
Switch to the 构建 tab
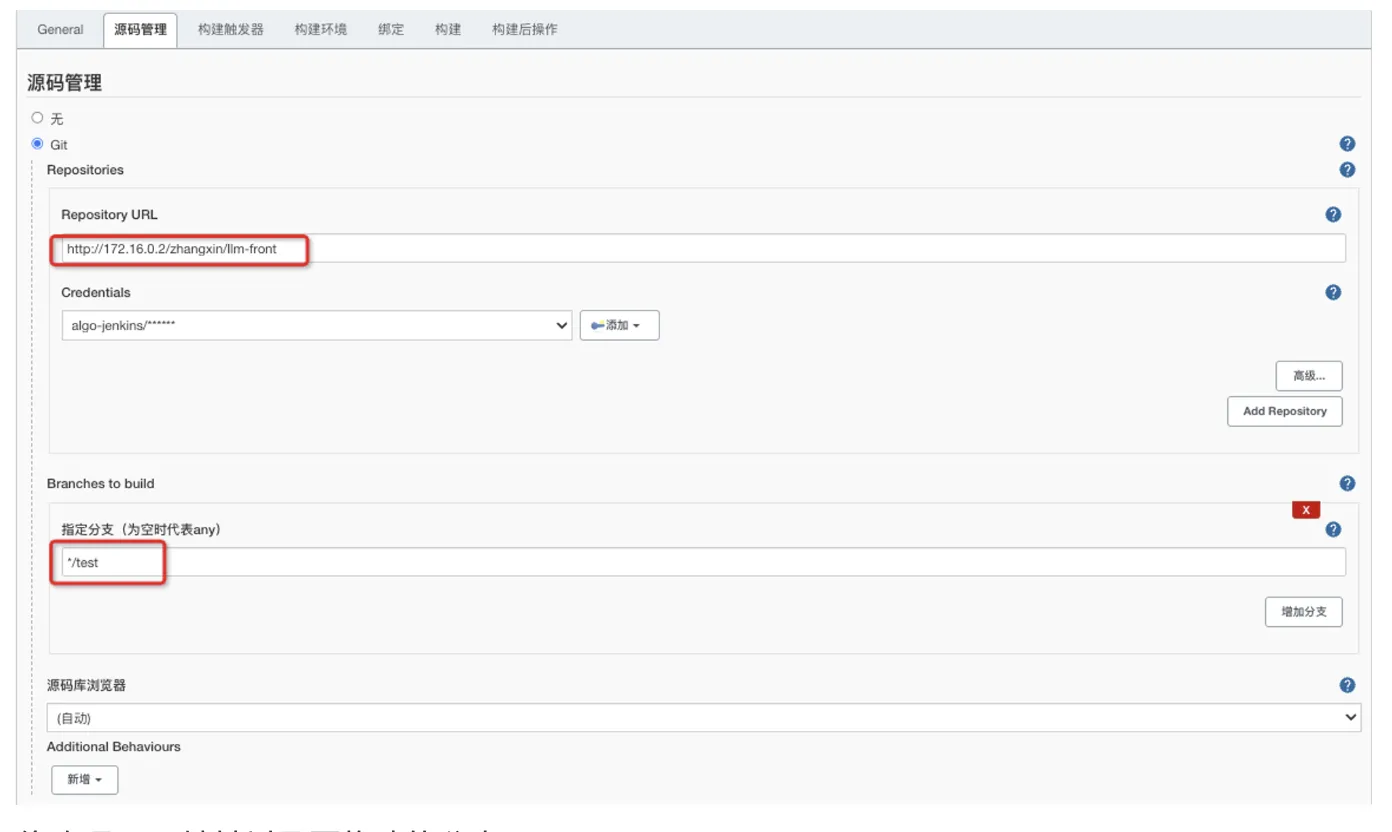tap(448, 30)
